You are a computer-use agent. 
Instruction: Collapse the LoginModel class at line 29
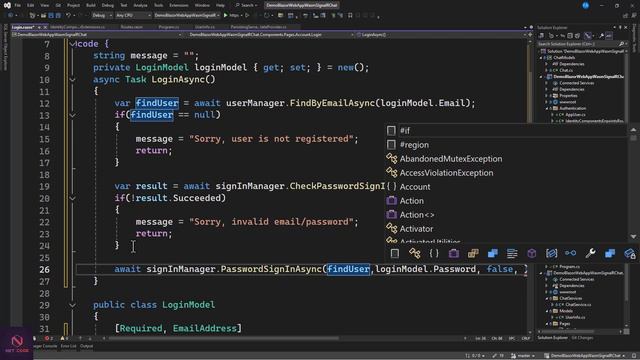click(72, 305)
